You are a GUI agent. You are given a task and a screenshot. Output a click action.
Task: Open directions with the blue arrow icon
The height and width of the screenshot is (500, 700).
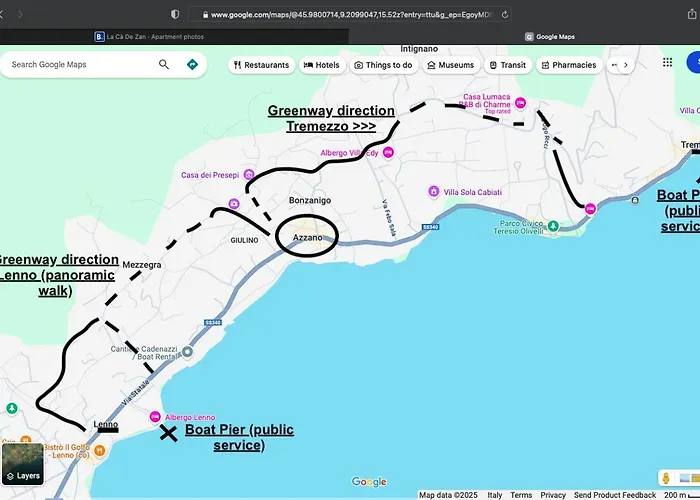[x=192, y=64]
